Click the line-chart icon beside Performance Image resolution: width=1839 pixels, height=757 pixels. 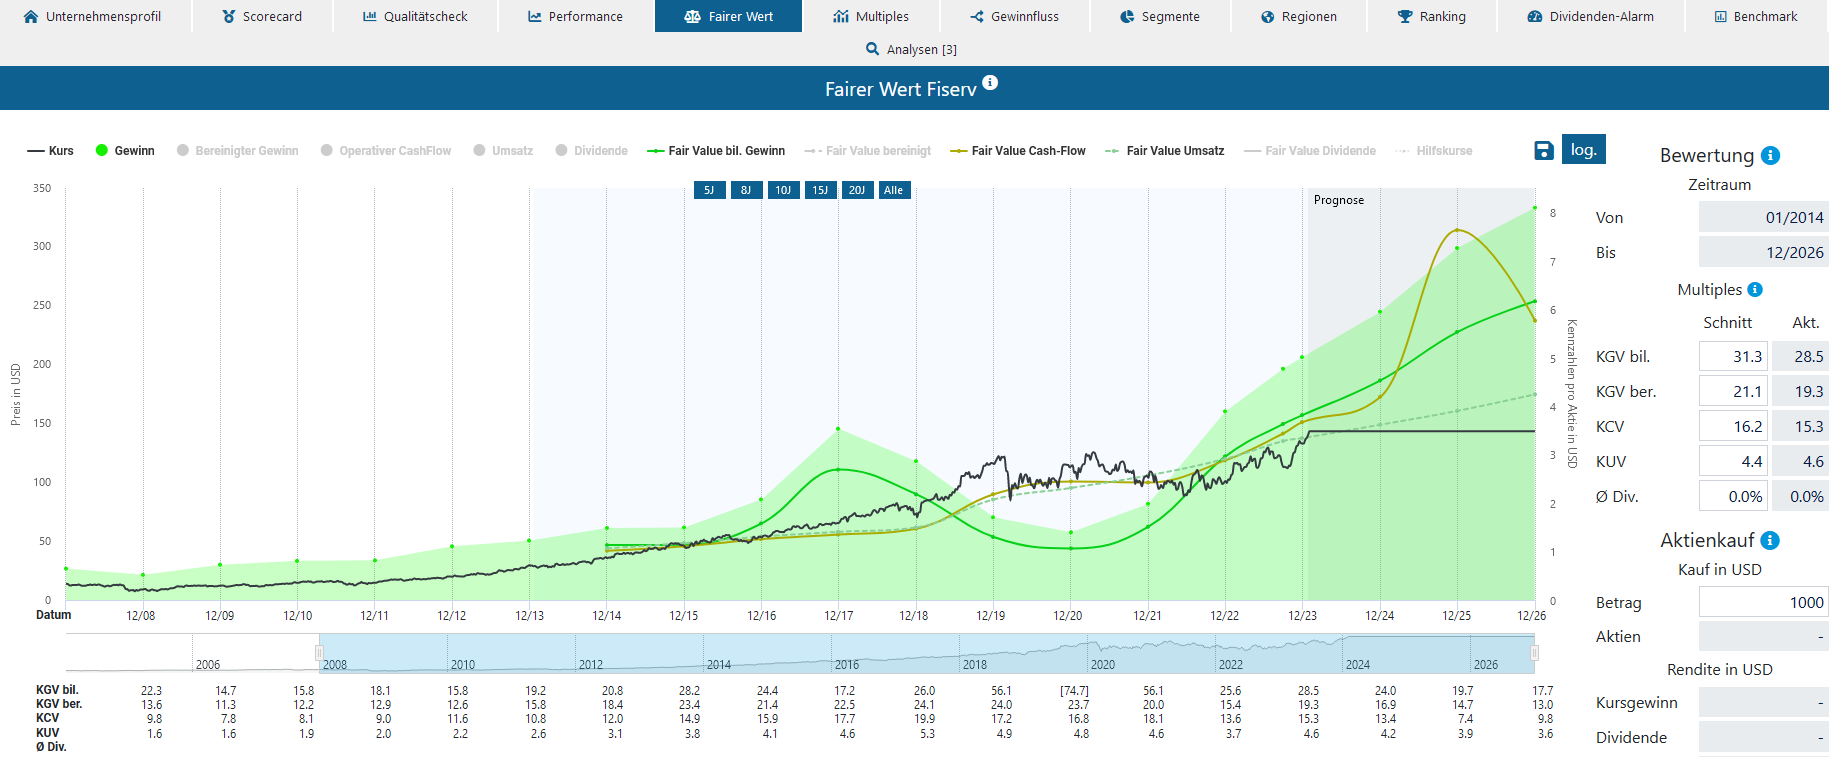pyautogui.click(x=535, y=17)
